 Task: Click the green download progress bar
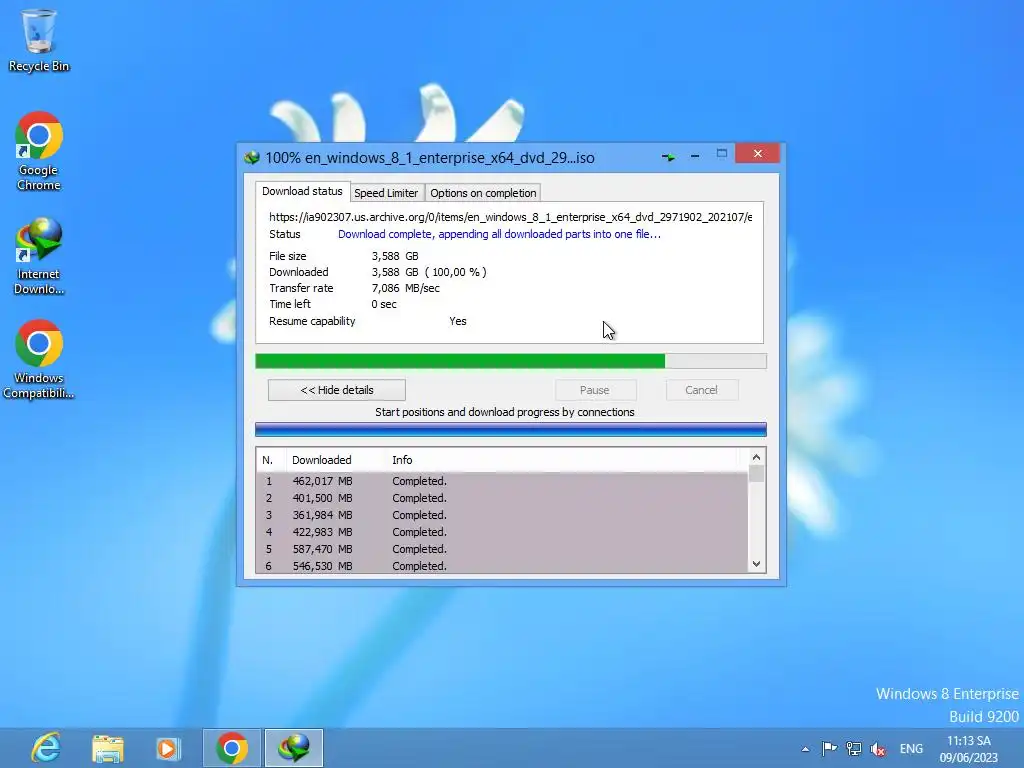click(x=511, y=361)
